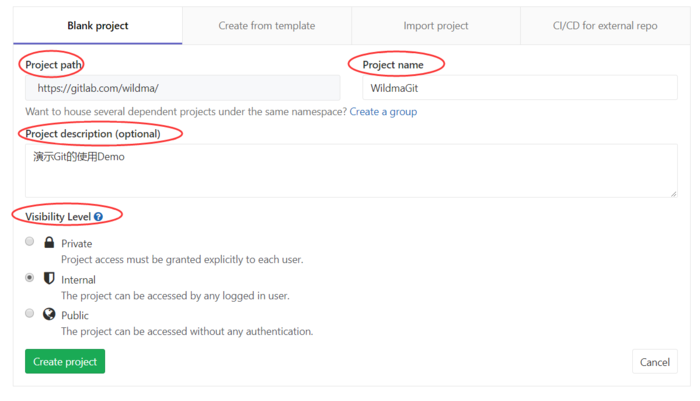The height and width of the screenshot is (401, 700).
Task: Click into the Project description text area
Action: 350,170
